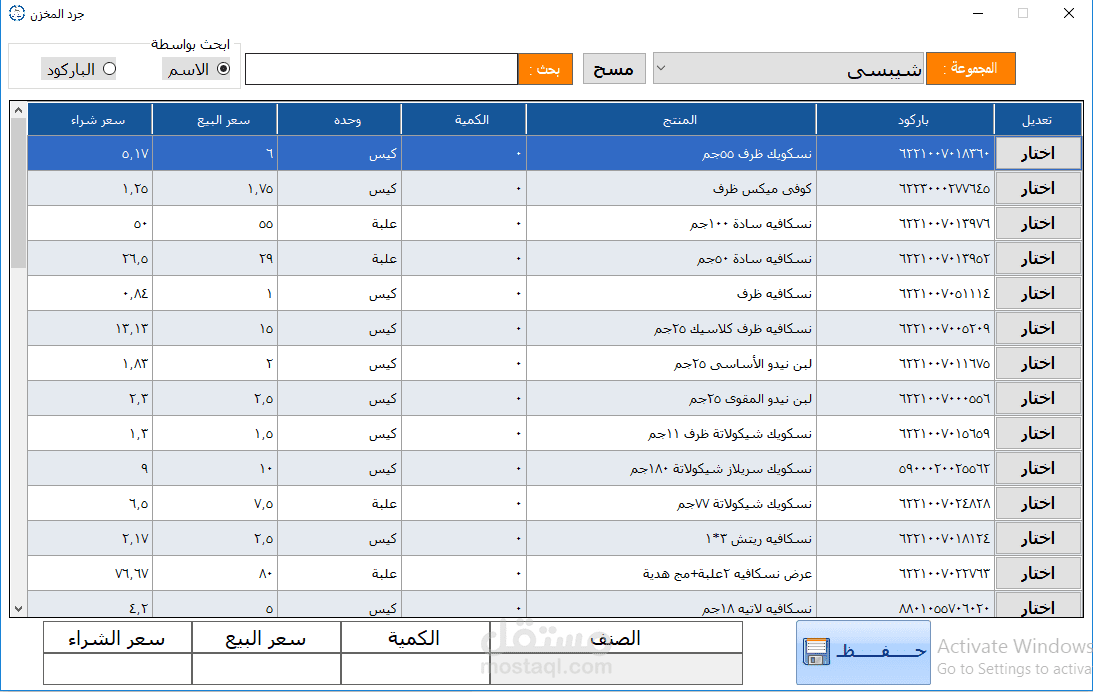This screenshot has height=692, width=1093.
Task: Click the سعر البيع label above bottom inputs
Action: (x=266, y=638)
